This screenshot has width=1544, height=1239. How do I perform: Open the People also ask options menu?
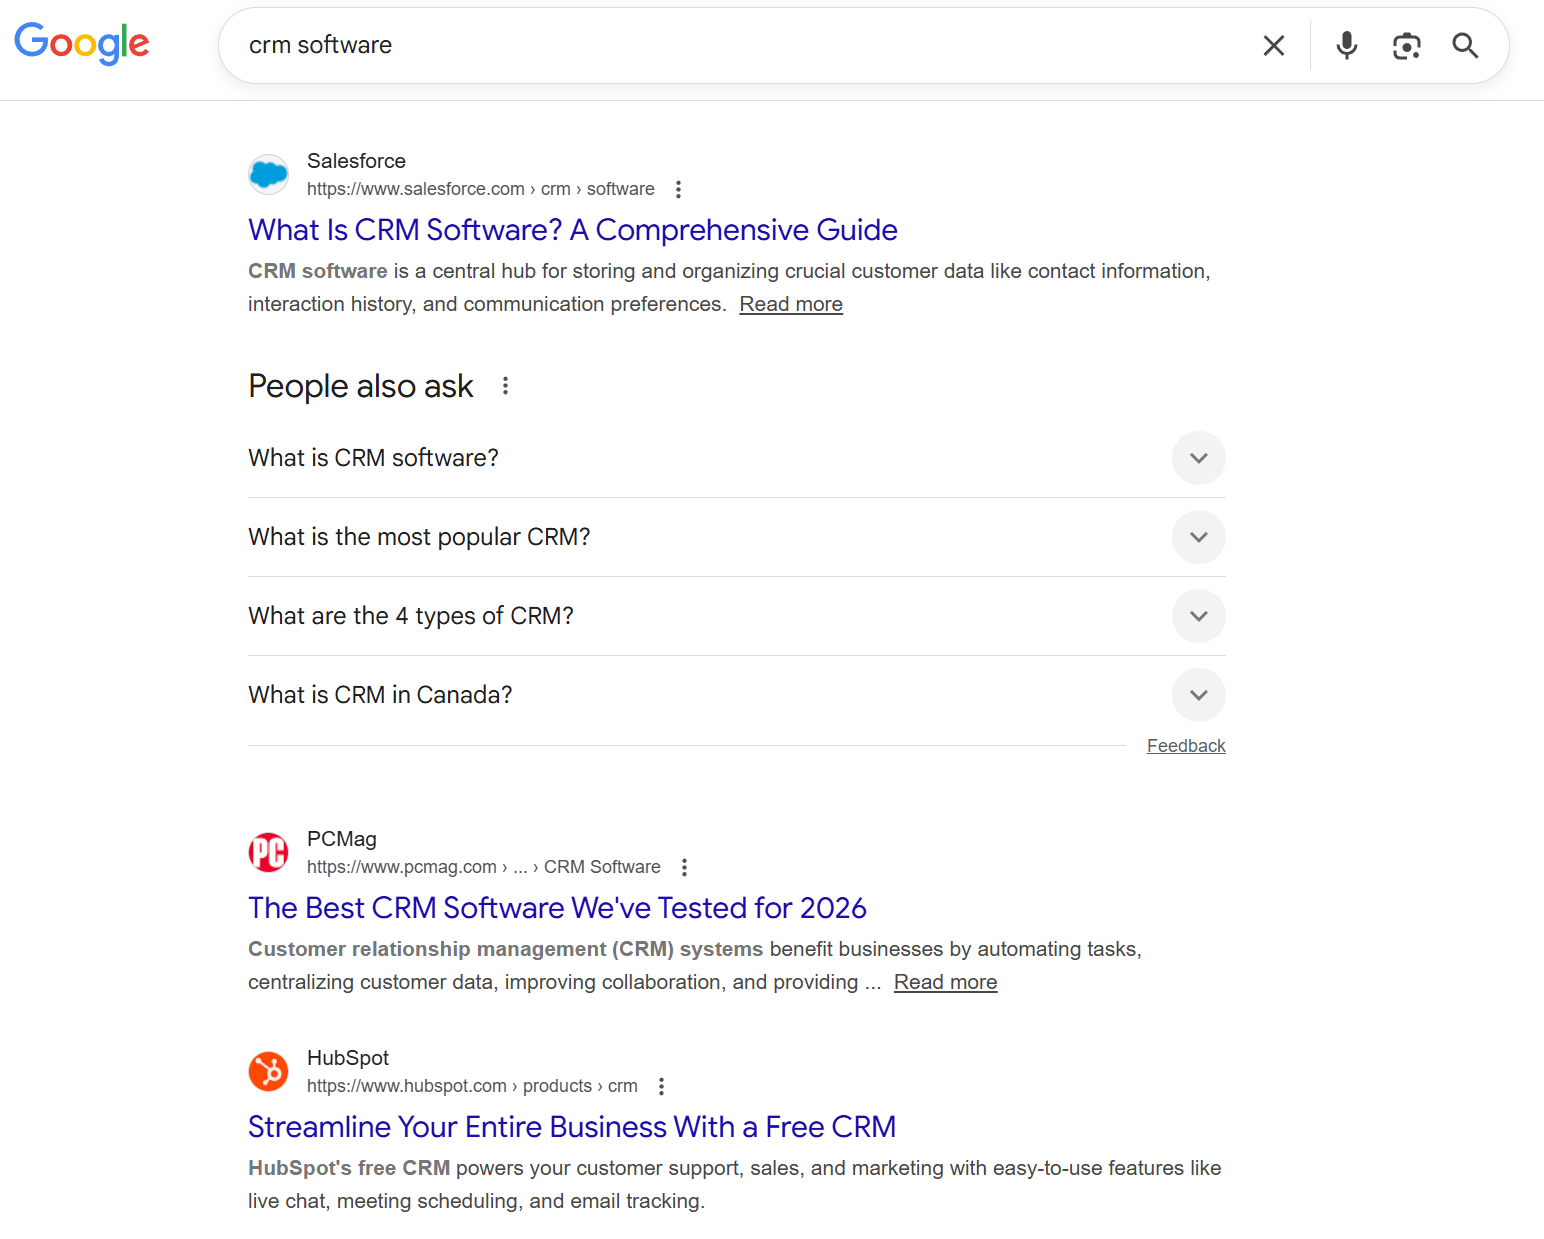pyautogui.click(x=505, y=385)
